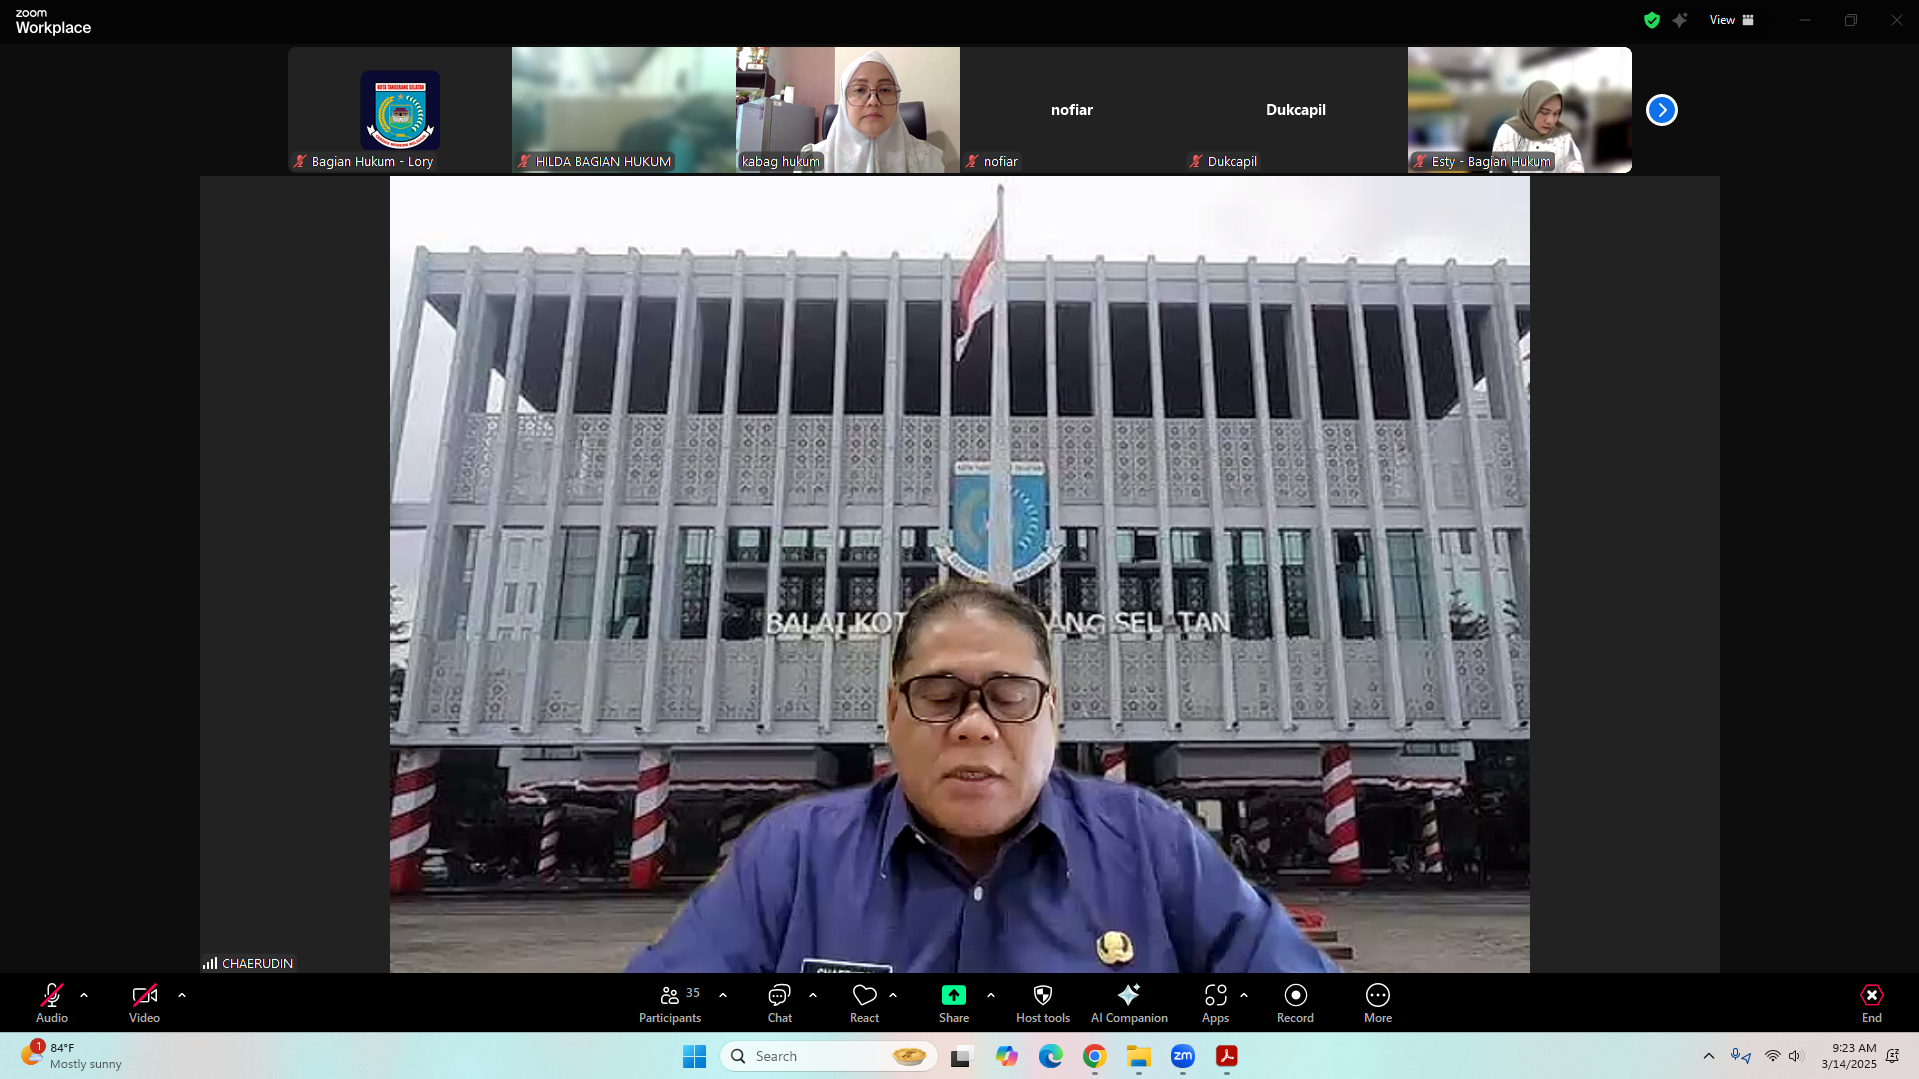Select HILDA BAGIAN HUKUM video thumbnail
1919x1079 pixels.
pyautogui.click(x=624, y=110)
